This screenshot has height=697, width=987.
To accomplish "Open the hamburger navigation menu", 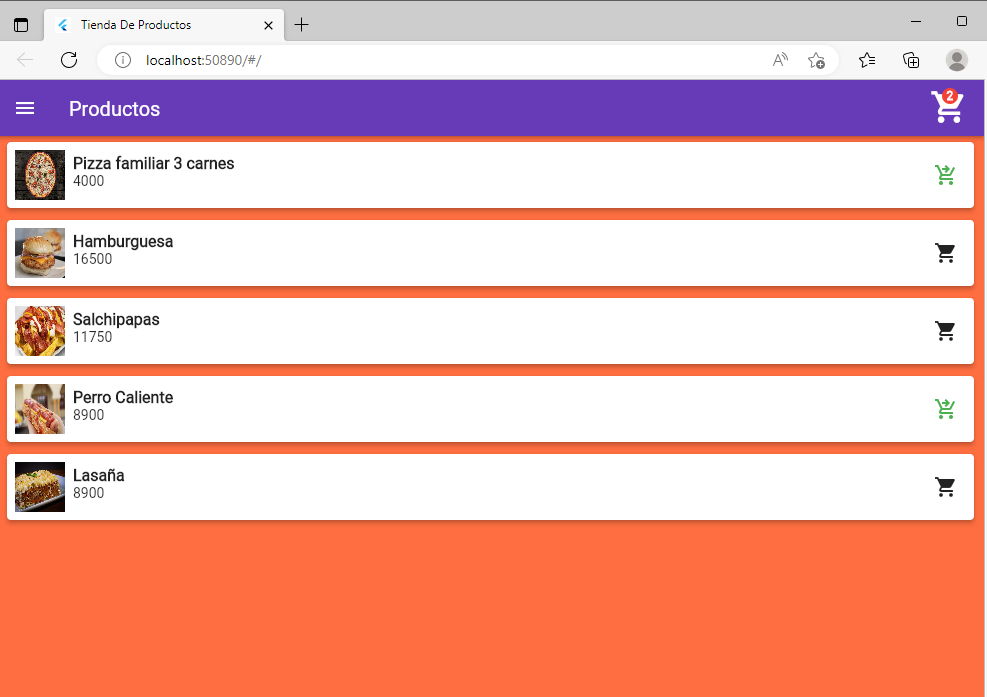I will coord(25,108).
